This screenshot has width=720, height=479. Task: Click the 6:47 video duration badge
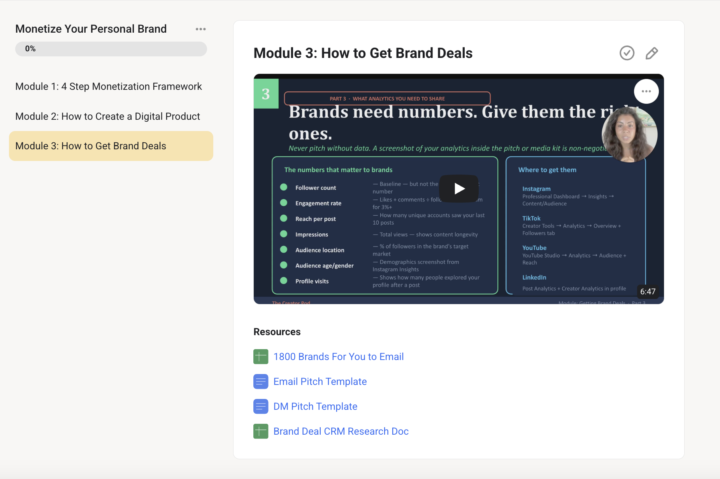647,292
